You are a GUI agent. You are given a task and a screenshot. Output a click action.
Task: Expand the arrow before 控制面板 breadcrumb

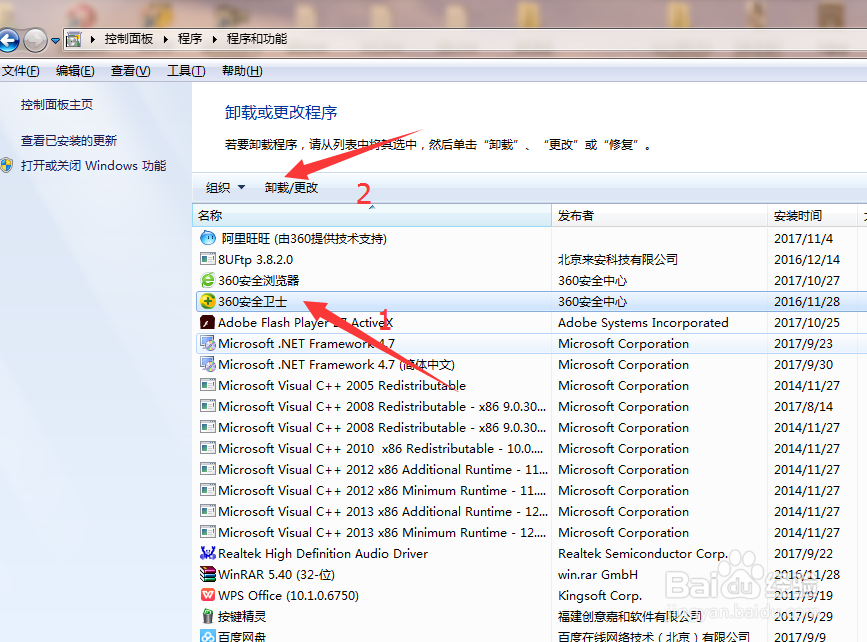[92, 39]
